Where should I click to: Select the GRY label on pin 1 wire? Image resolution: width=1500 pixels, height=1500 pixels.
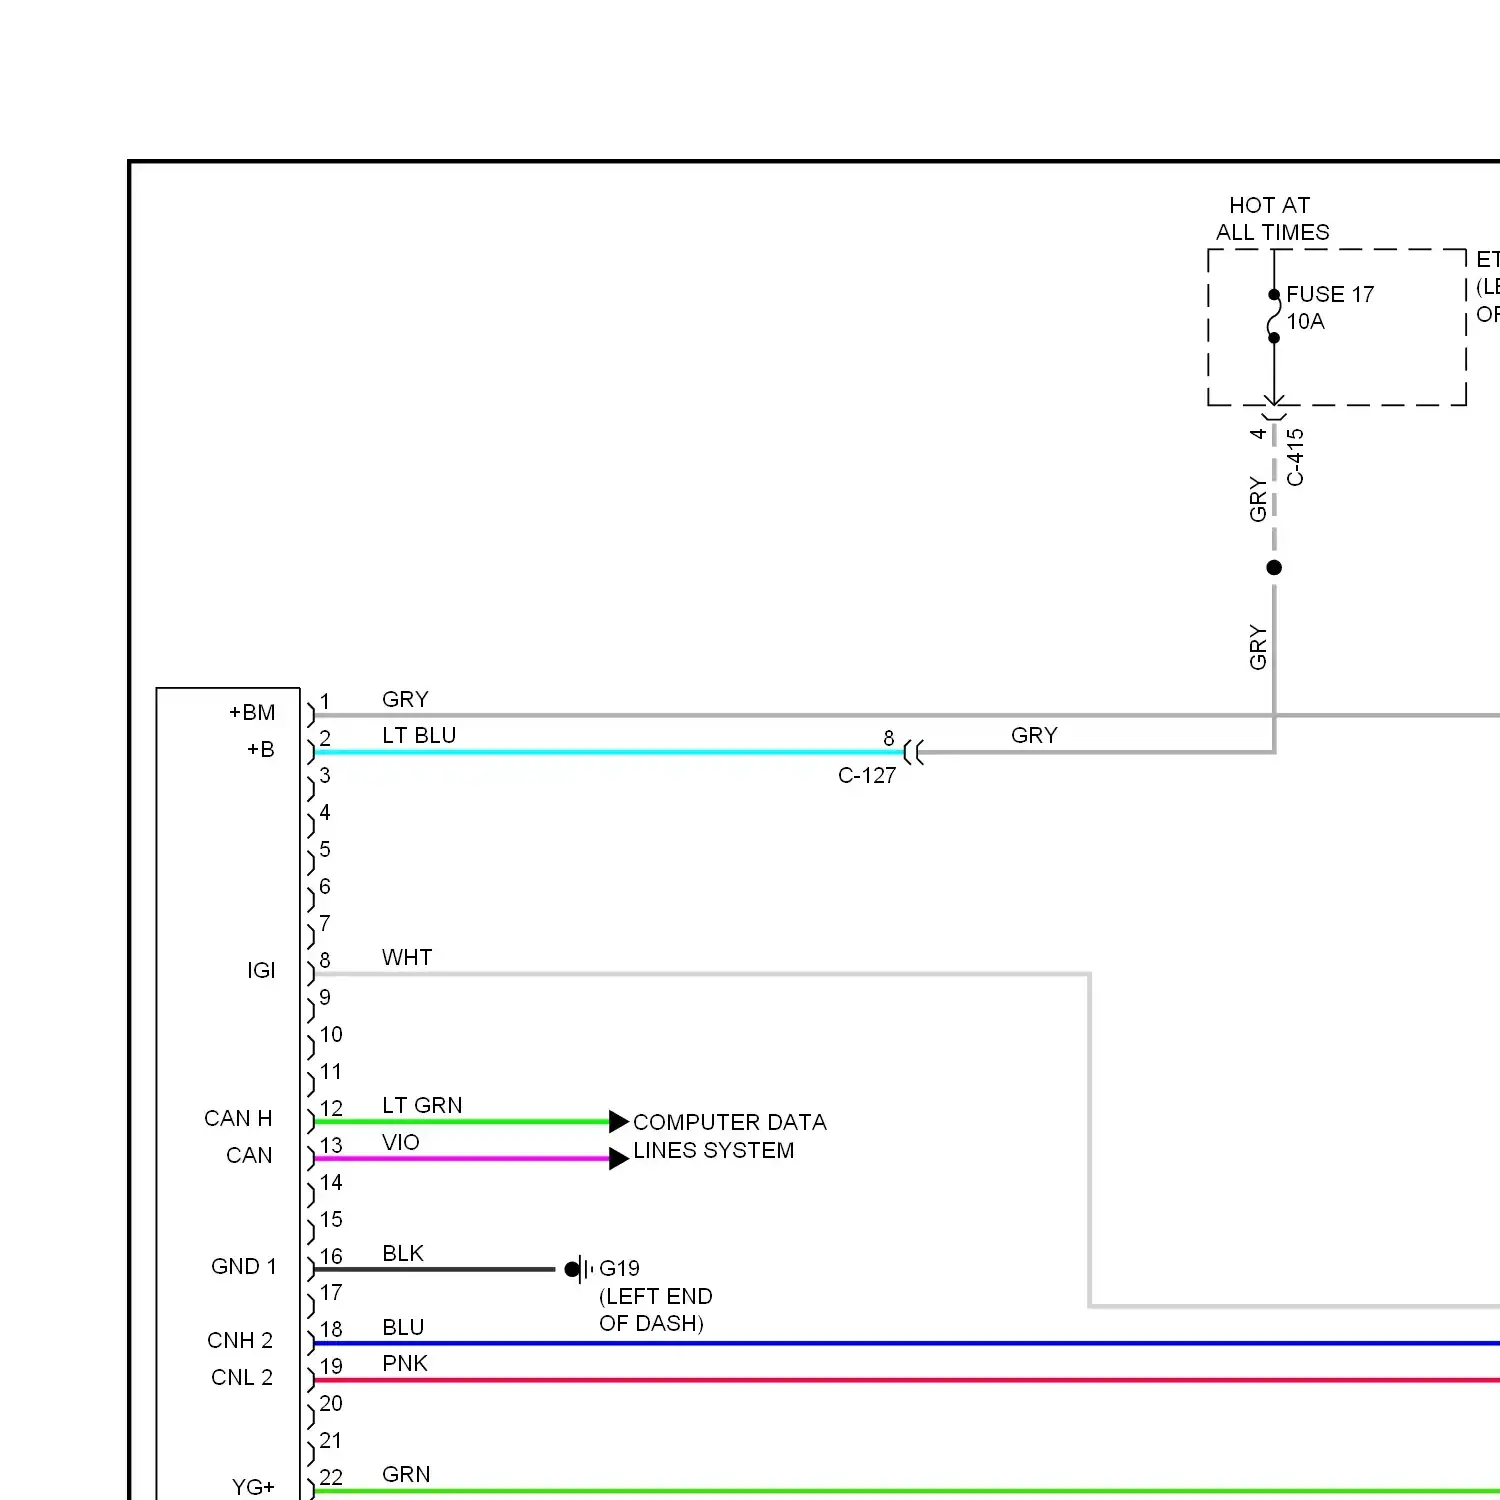pyautogui.click(x=405, y=699)
